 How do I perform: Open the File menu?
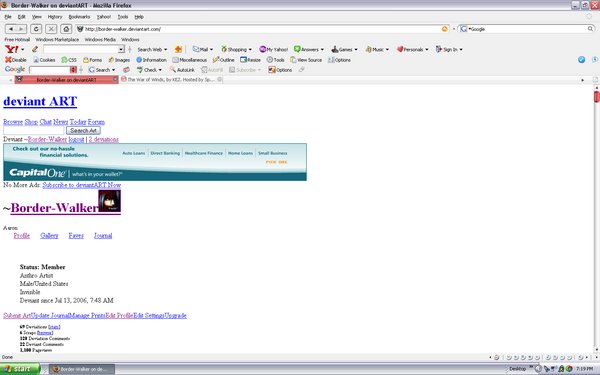click(x=8, y=17)
